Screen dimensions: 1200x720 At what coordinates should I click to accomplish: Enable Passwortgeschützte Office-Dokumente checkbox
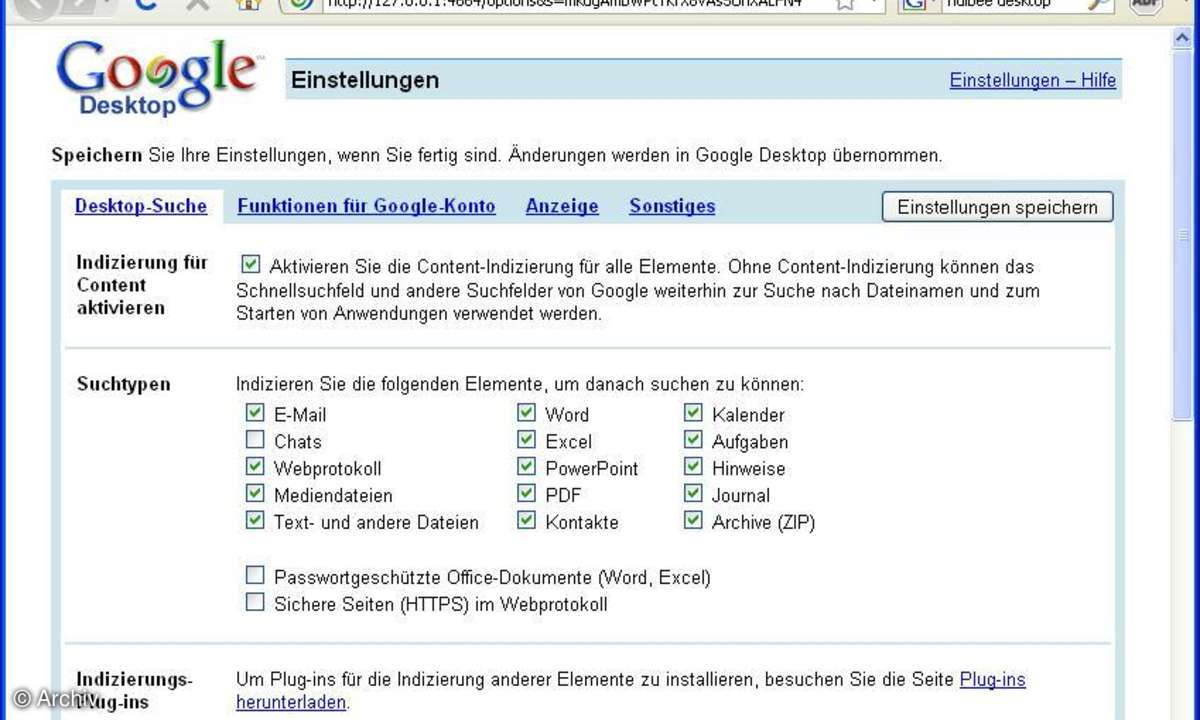(255, 576)
